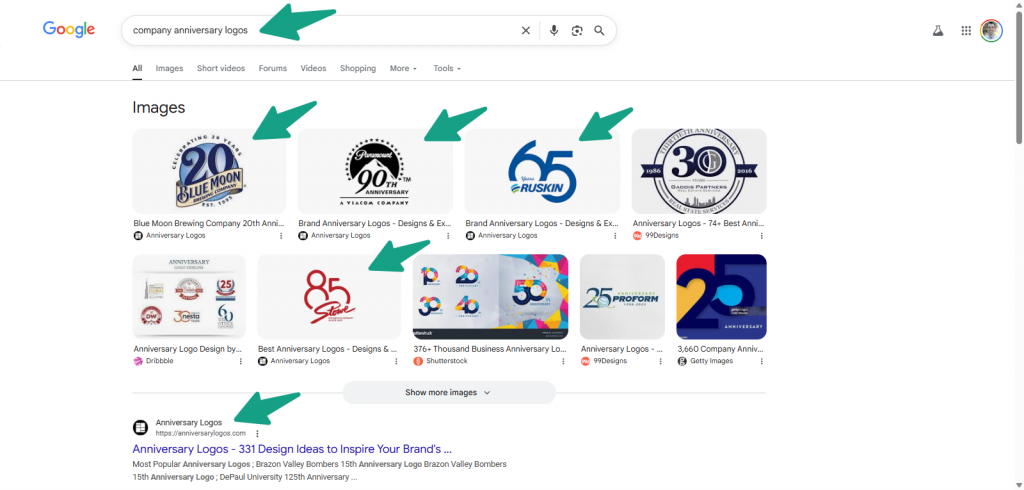Open options for Stowe 85 image result

tap(396, 361)
